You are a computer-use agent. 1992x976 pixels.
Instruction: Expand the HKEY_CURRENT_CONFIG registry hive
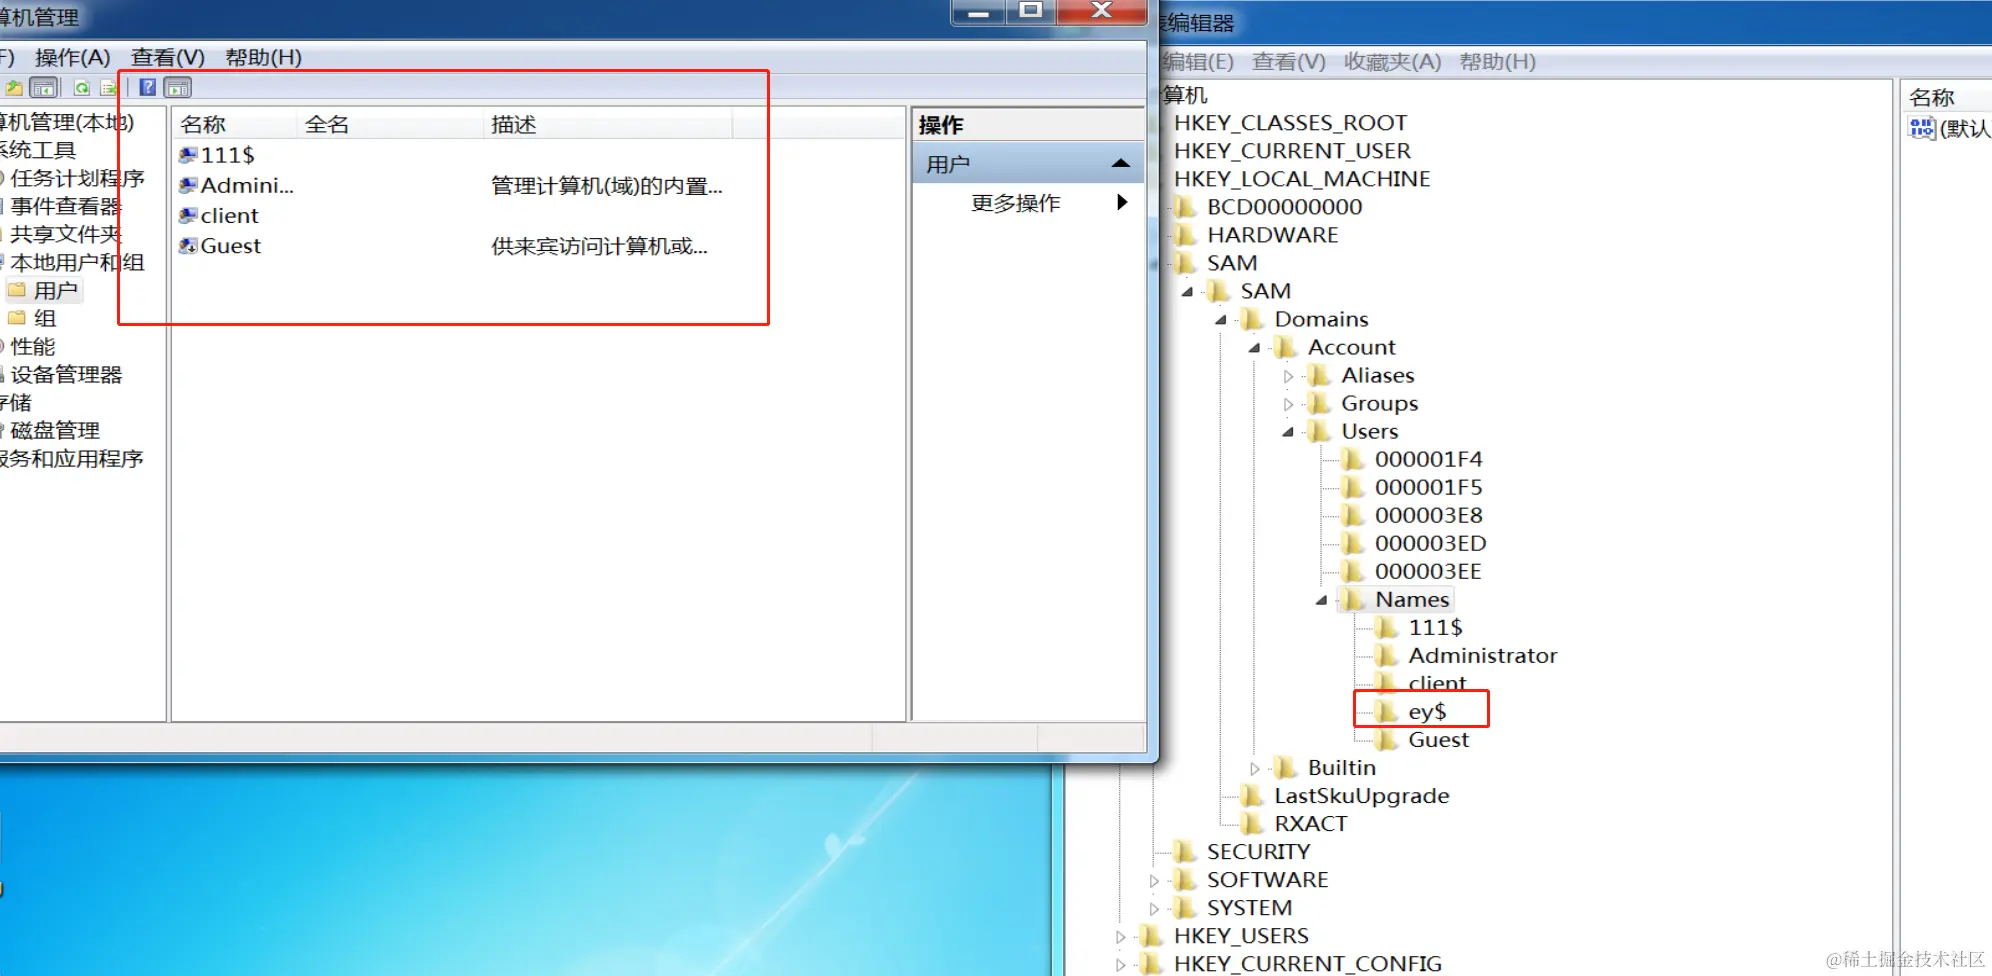pos(1120,964)
